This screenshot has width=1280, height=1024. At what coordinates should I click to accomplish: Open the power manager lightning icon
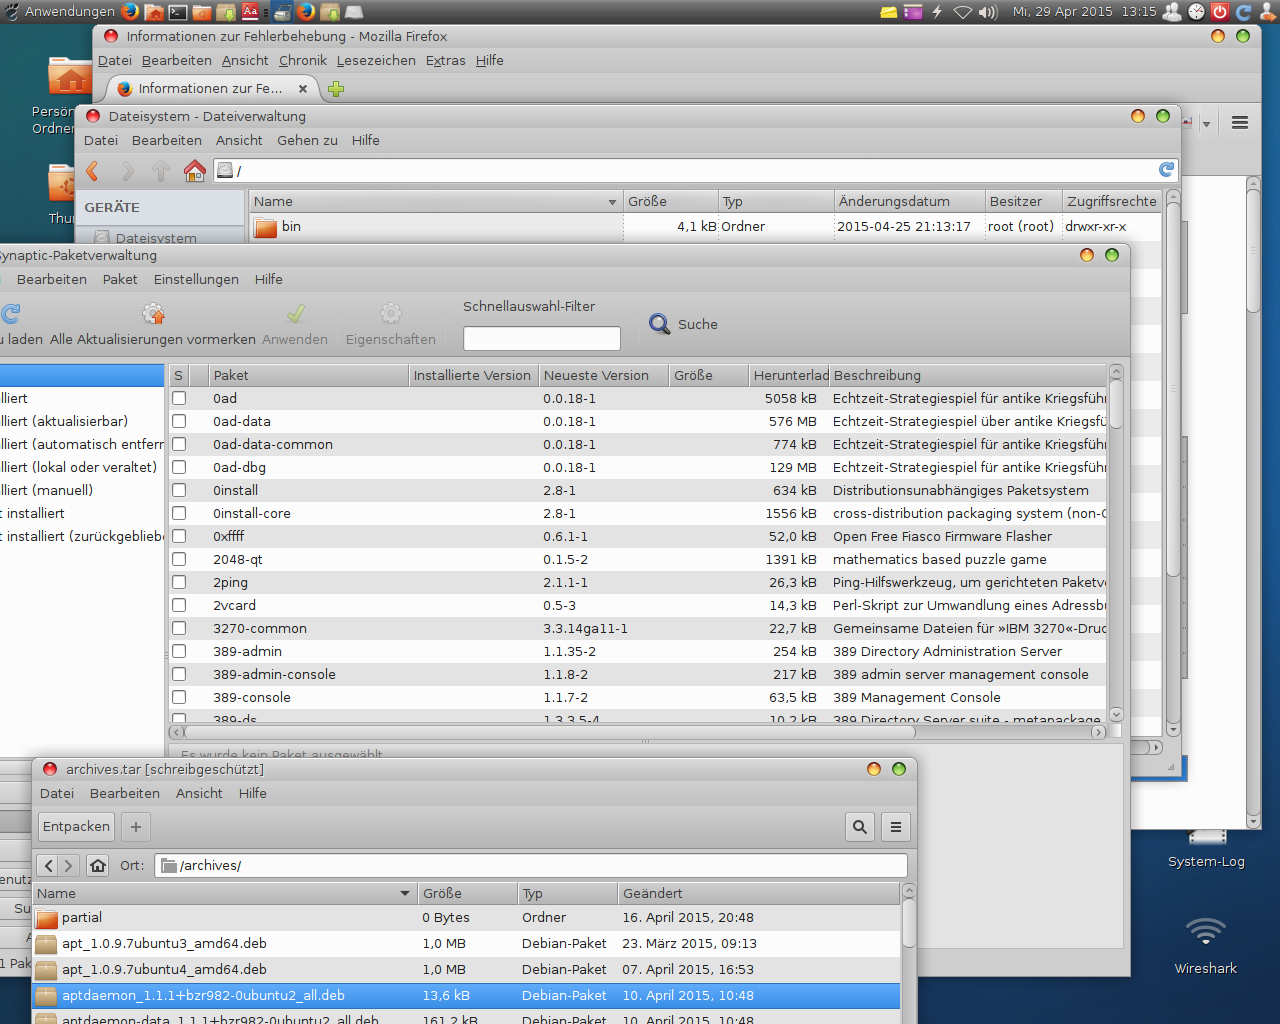(x=937, y=12)
